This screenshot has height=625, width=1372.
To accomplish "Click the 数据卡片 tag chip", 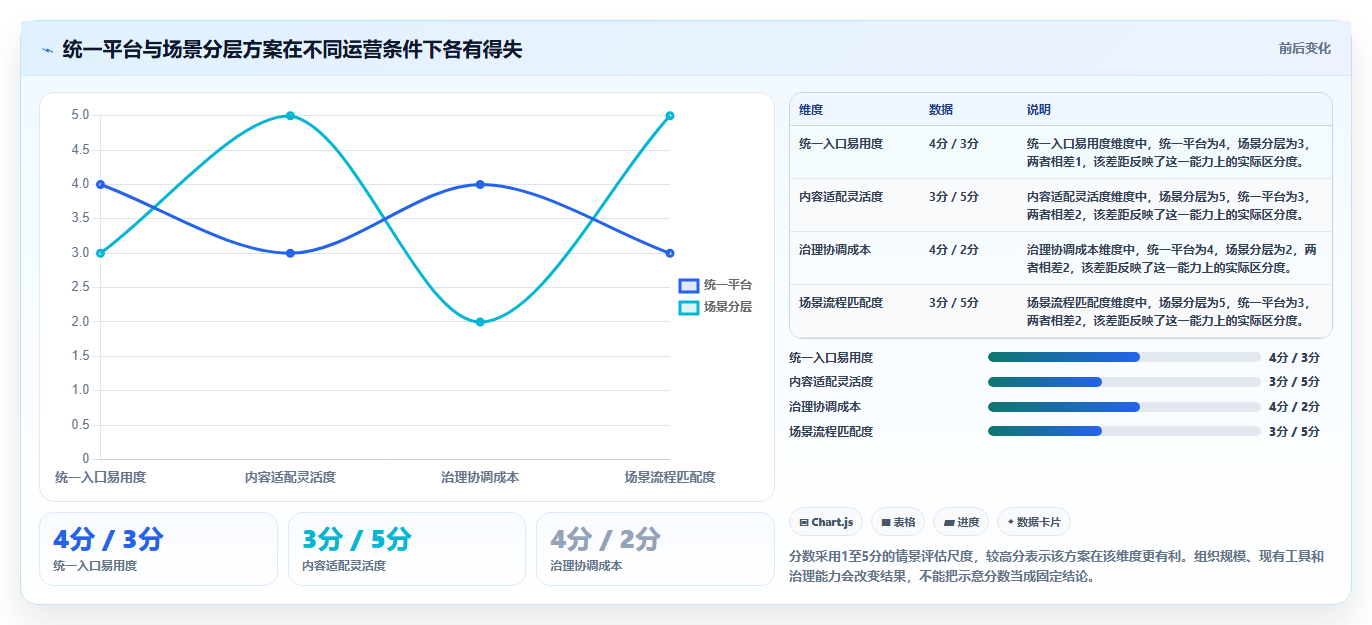I will [1034, 522].
